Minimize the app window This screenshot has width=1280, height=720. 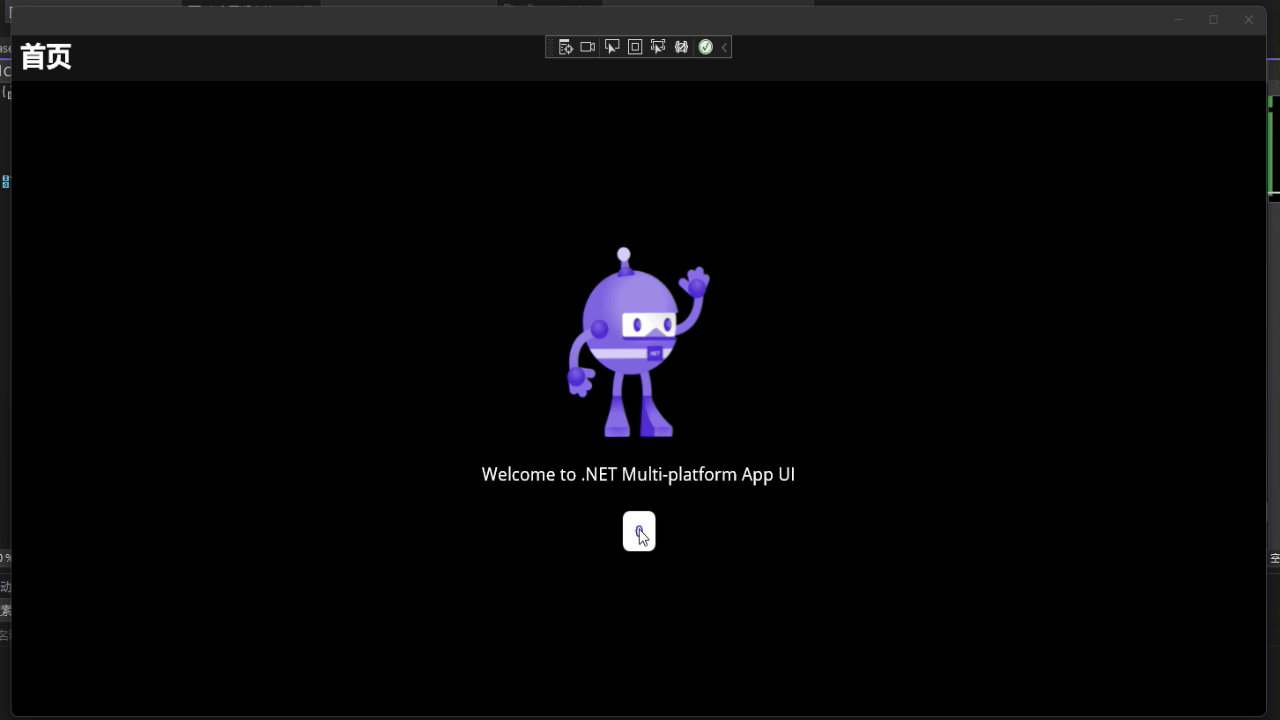1178,19
